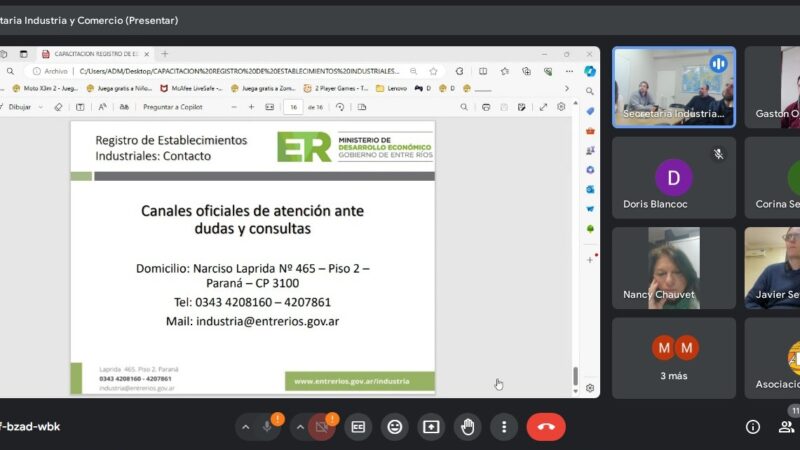Open the '2 Player Games' bookmark
Viewport: 800px width, 450px height.
[x=336, y=88]
